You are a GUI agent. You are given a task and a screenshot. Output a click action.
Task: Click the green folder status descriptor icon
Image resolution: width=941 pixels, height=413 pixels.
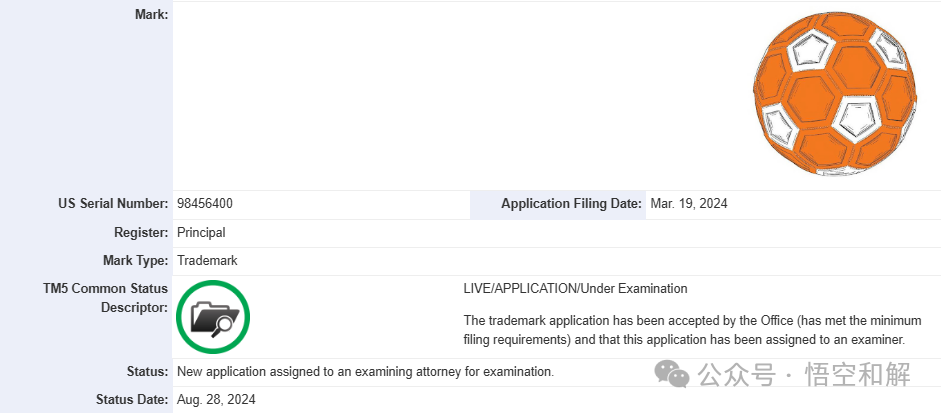(x=213, y=317)
